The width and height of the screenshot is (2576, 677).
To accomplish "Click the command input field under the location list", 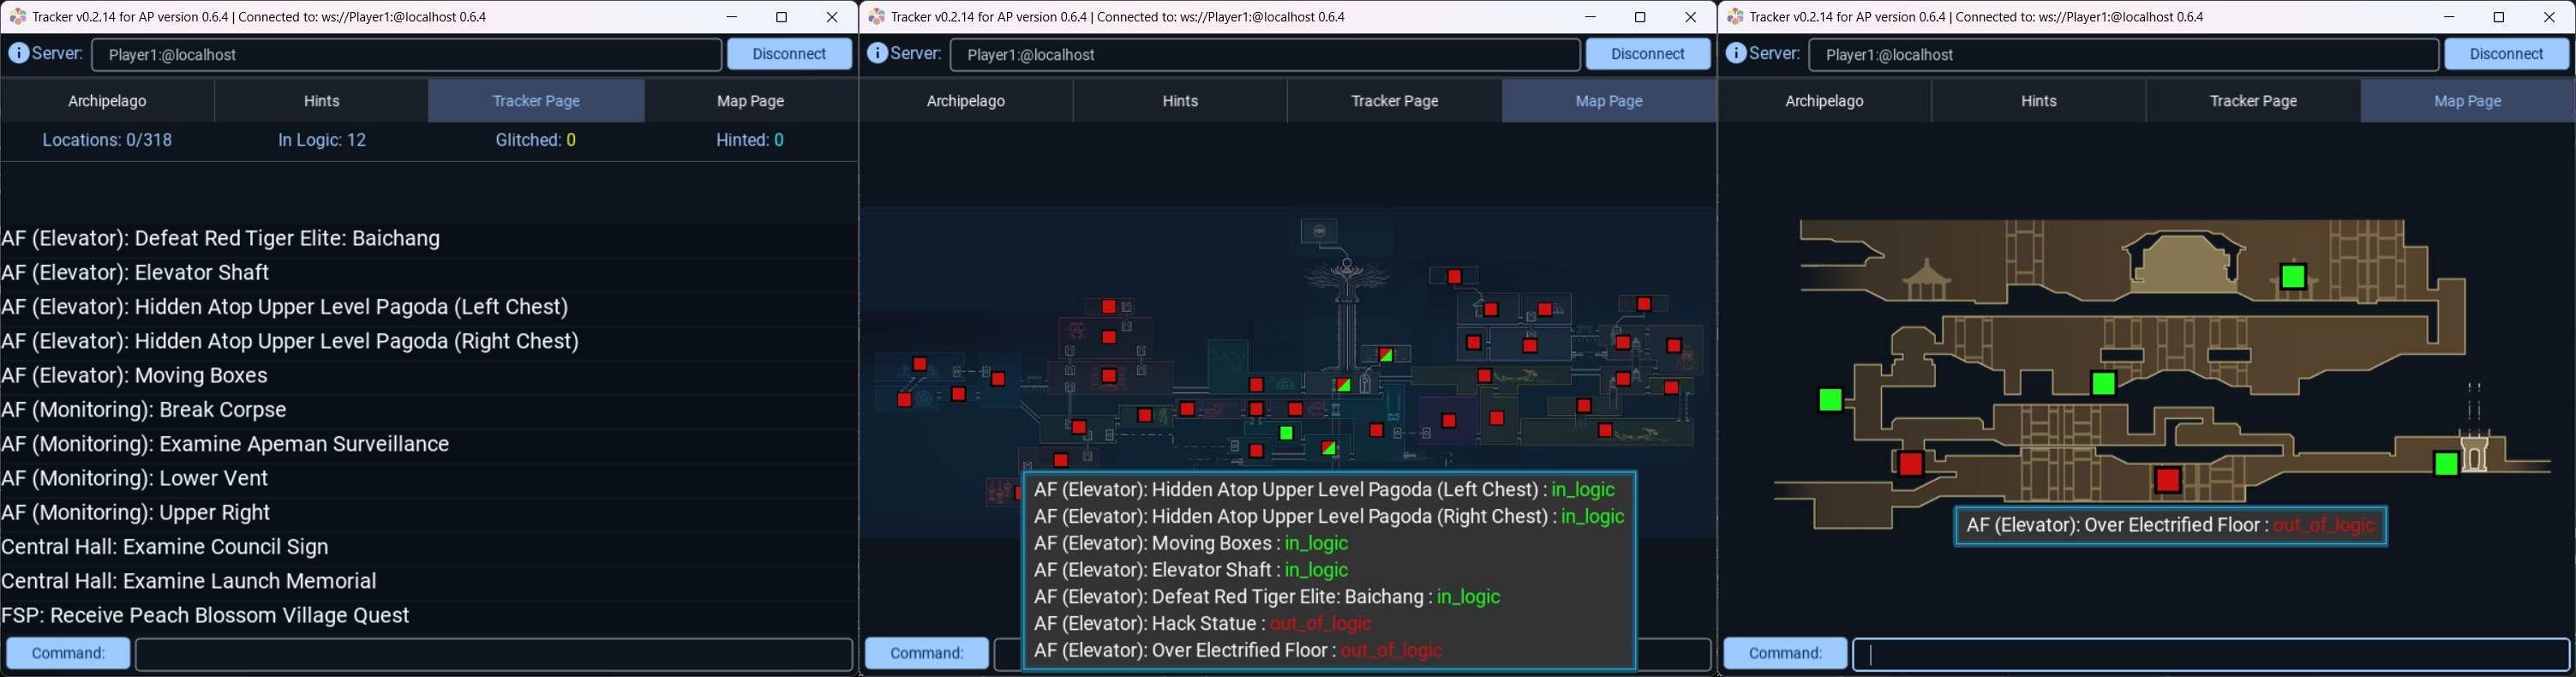I will coord(493,654).
